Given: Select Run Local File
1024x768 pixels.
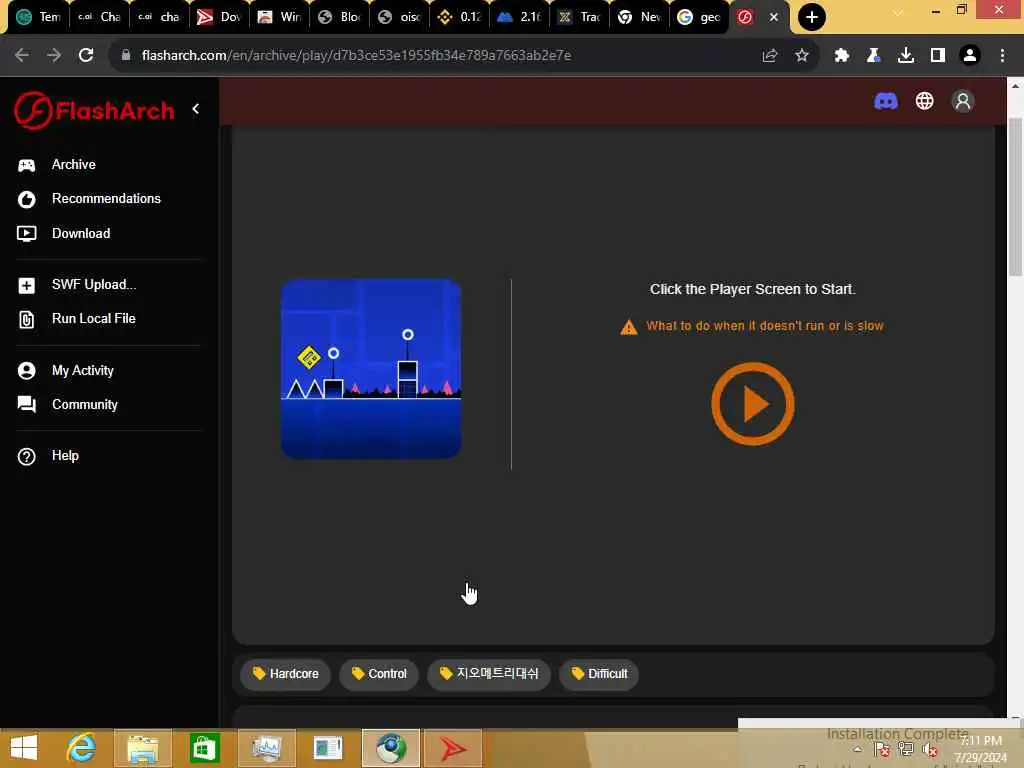Looking at the screenshot, I should (93, 319).
